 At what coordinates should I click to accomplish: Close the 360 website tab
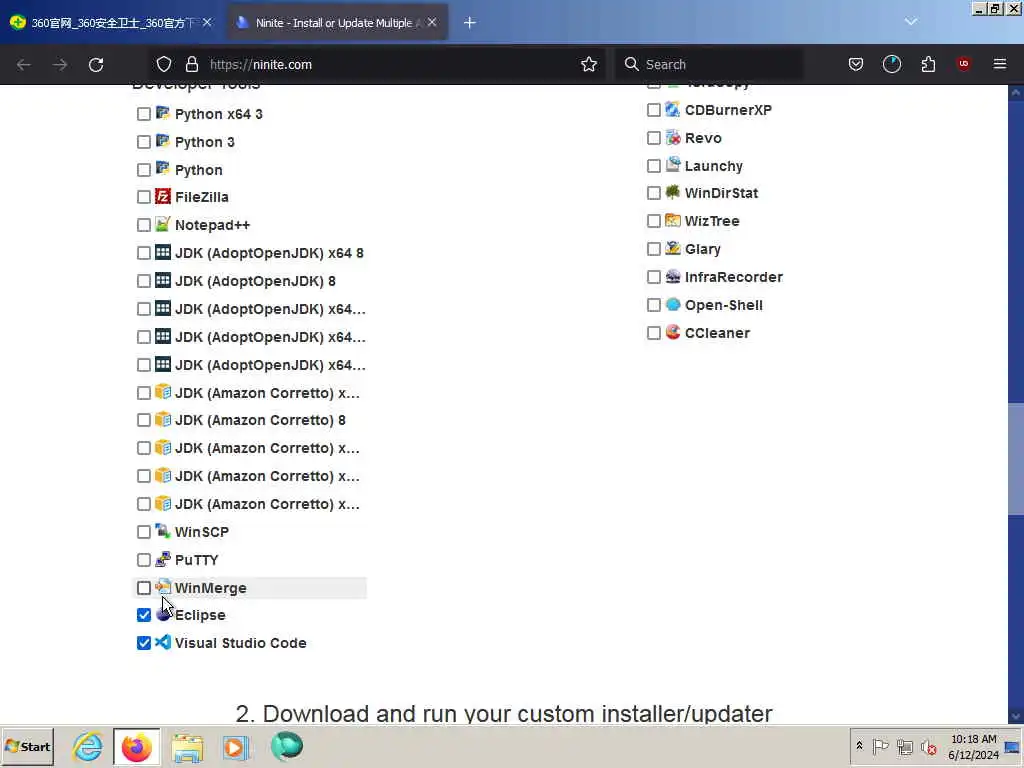(x=207, y=22)
